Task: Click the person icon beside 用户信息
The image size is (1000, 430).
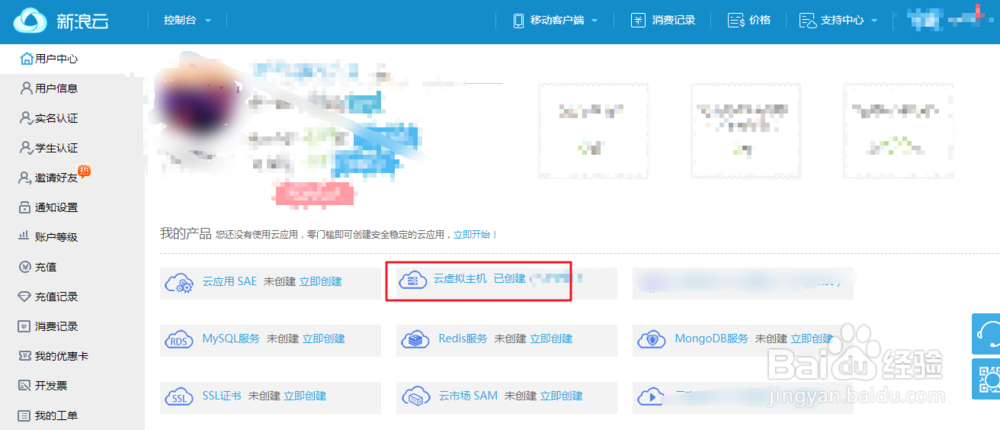Action: pos(26,88)
